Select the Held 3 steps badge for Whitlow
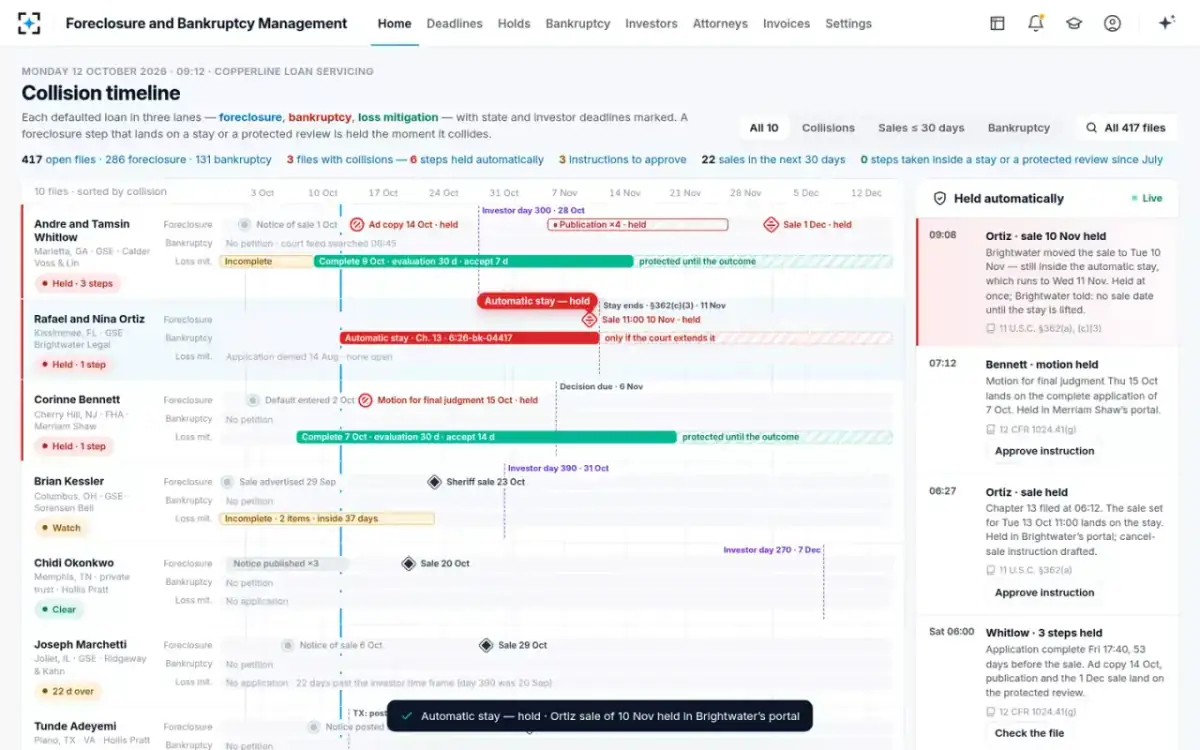This screenshot has width=1200, height=750. tap(77, 284)
